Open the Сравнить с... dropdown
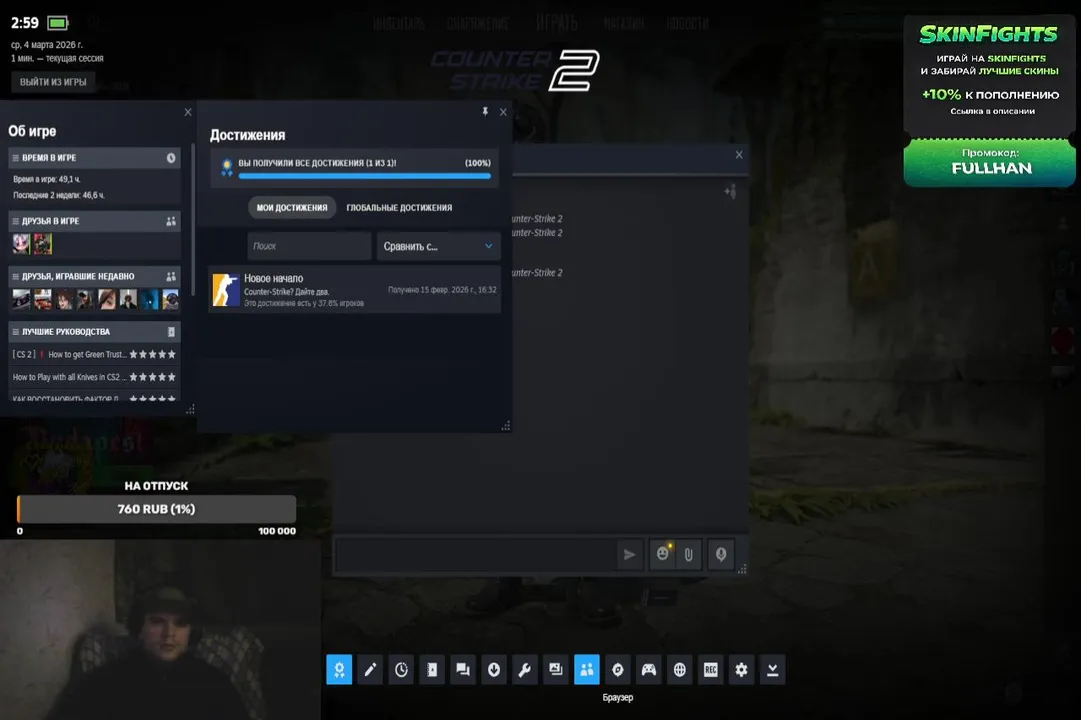Screen dimensions: 1081x720 pos(438,246)
